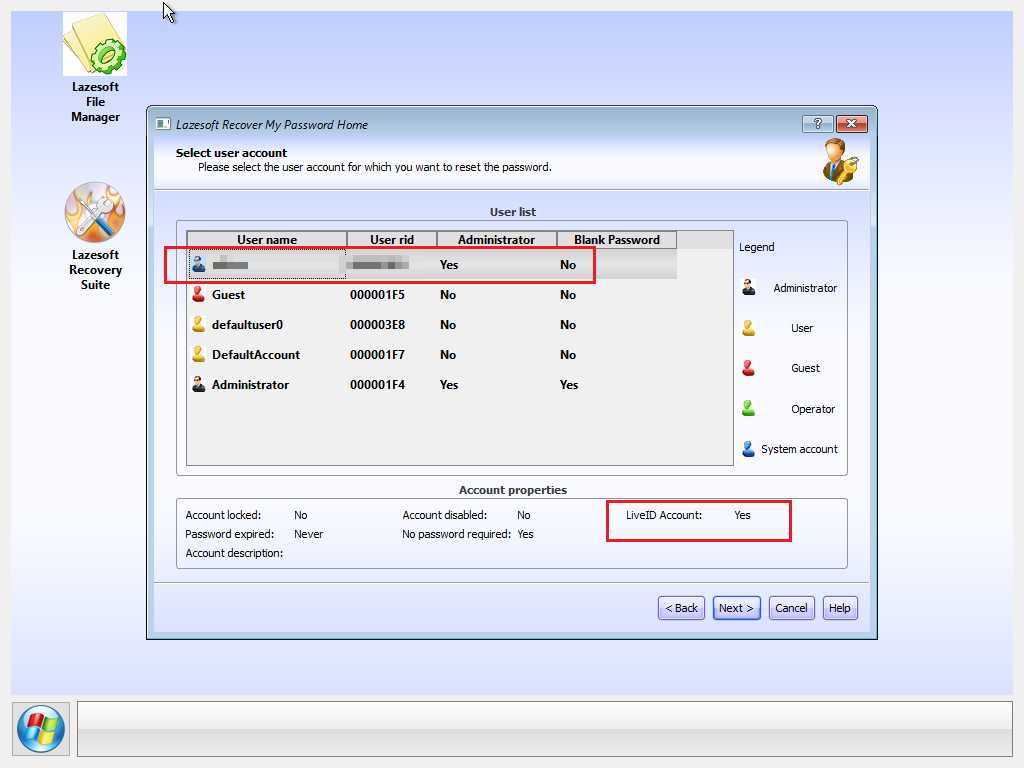The height and width of the screenshot is (768, 1024).
Task: Click the Account description label
Action: [x=234, y=552]
